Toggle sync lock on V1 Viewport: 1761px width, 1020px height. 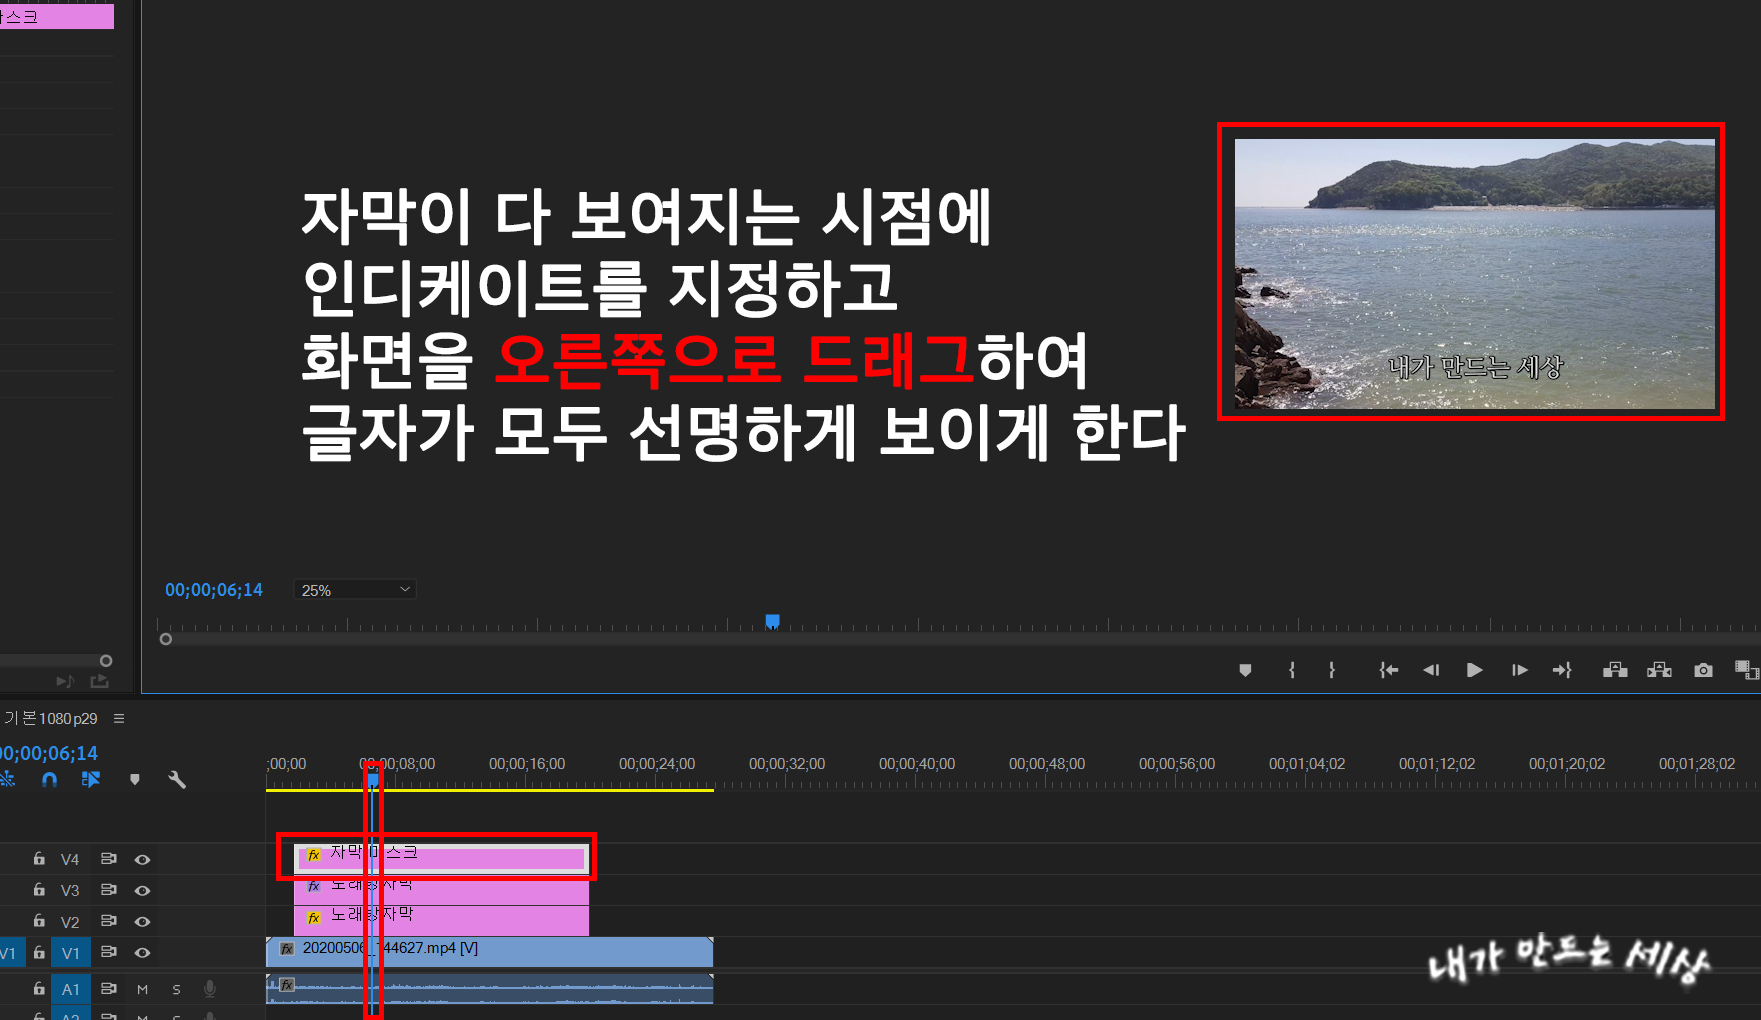click(108, 953)
